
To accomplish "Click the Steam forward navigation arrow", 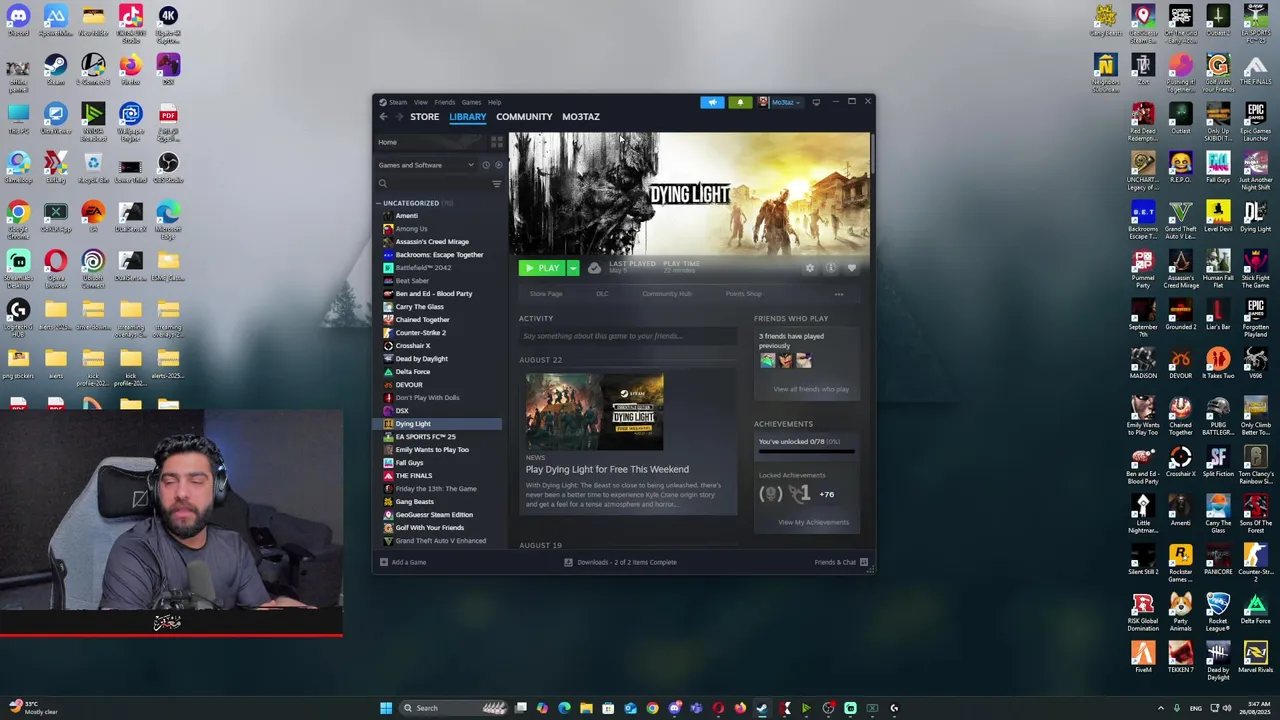I will click(399, 117).
